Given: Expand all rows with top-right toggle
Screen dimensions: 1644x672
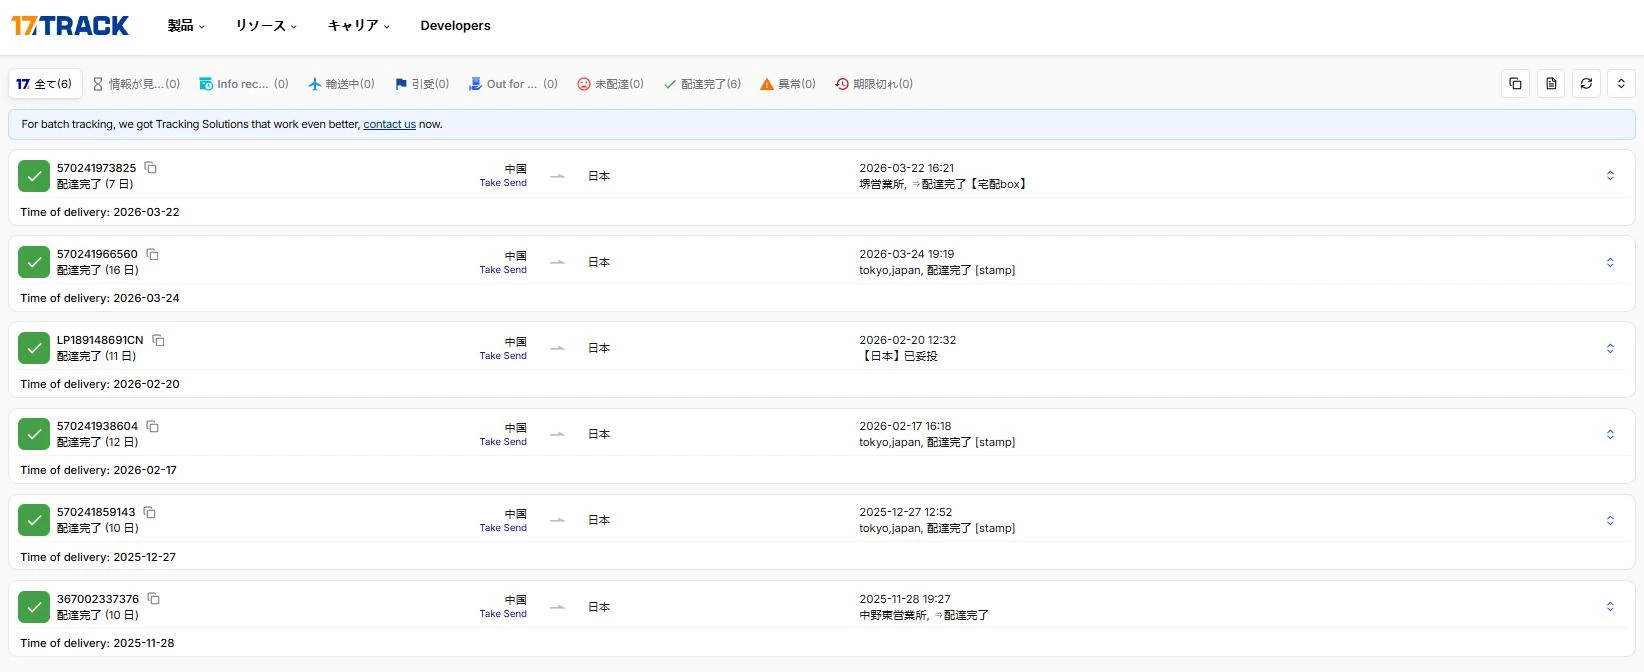Looking at the screenshot, I should 1621,84.
